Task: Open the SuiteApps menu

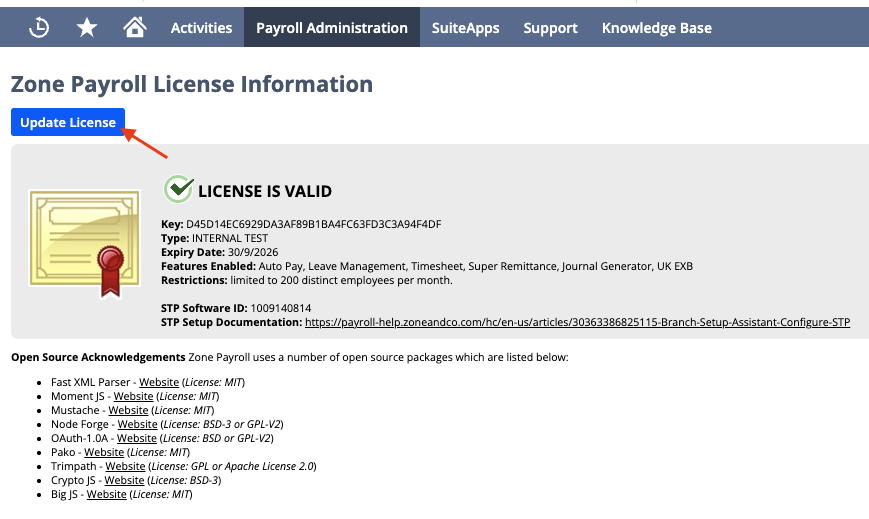Action: coord(466,28)
